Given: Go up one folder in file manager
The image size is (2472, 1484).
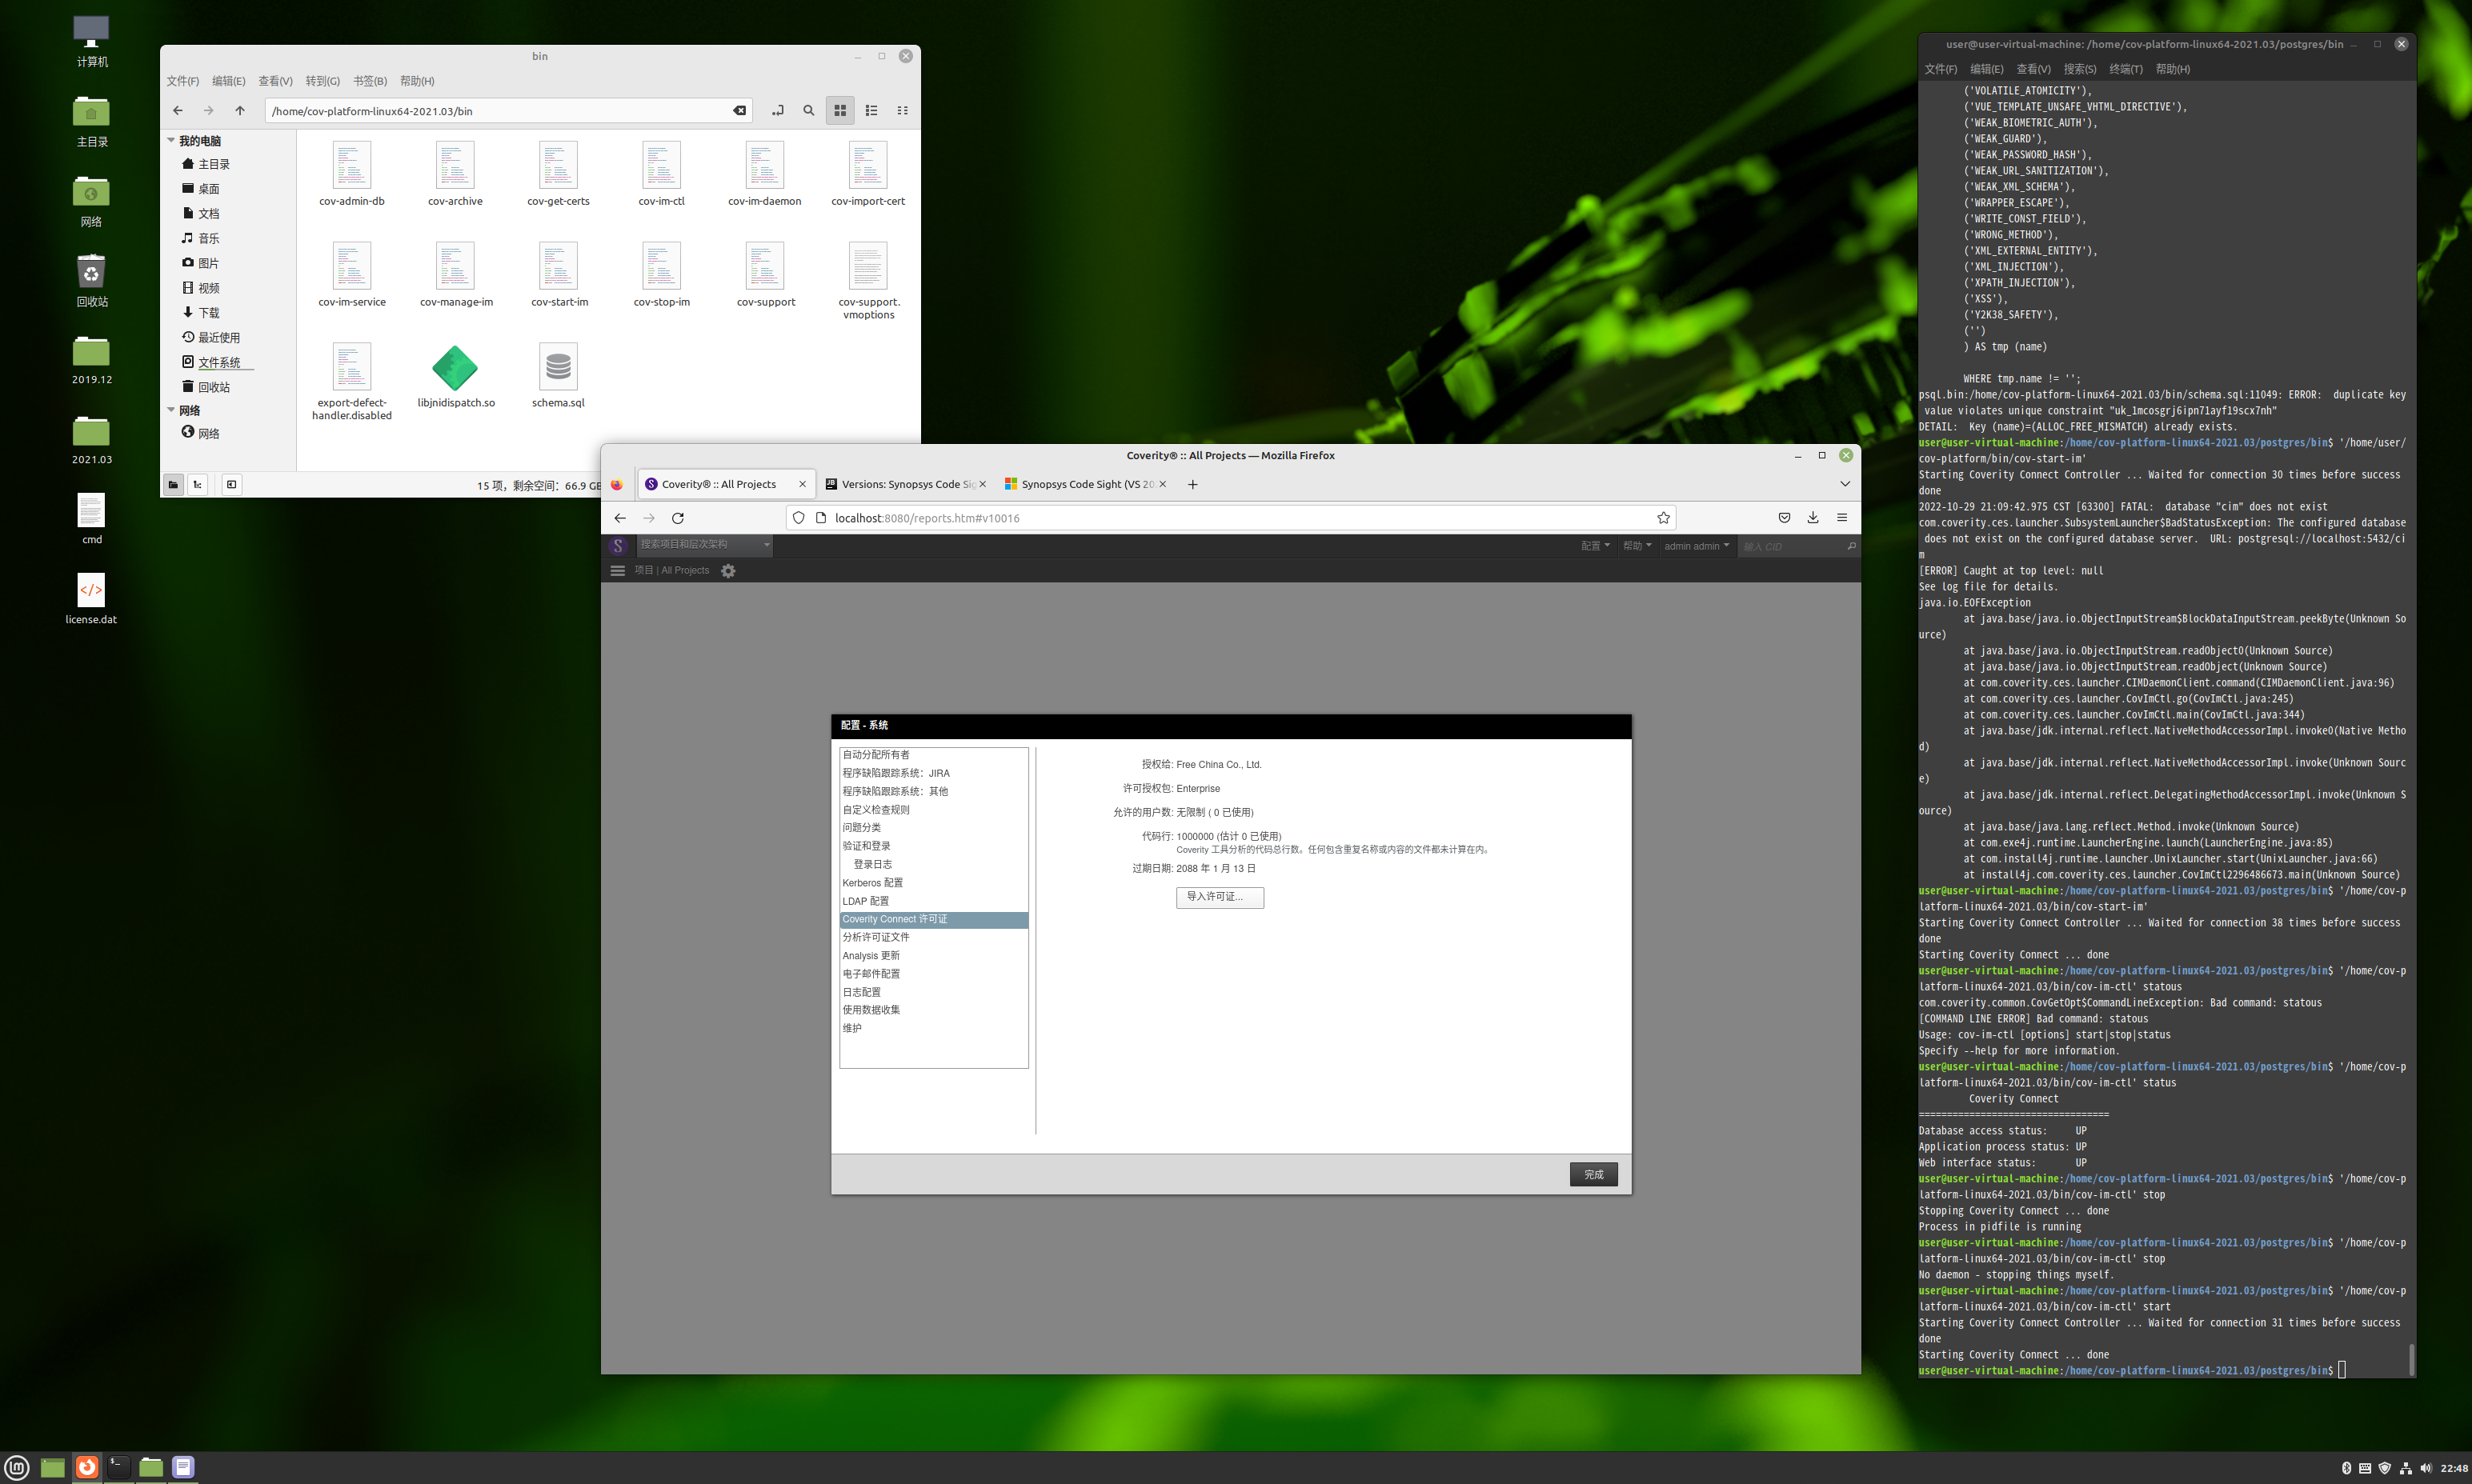Looking at the screenshot, I should (x=240, y=111).
